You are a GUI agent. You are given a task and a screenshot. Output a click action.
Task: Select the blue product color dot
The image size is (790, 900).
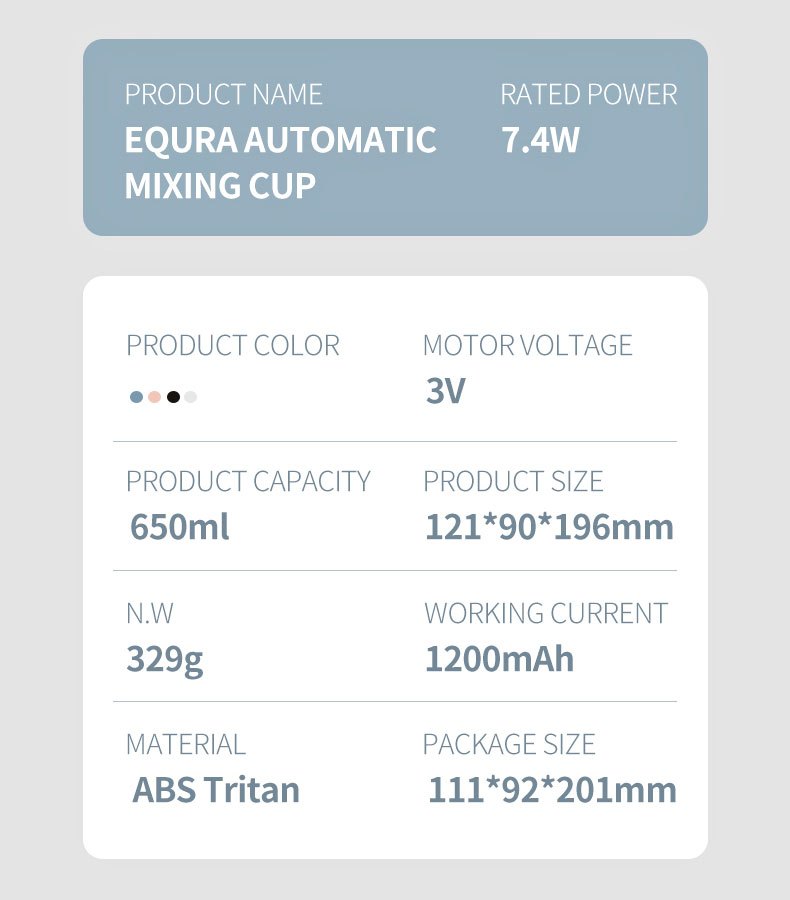[x=136, y=397]
